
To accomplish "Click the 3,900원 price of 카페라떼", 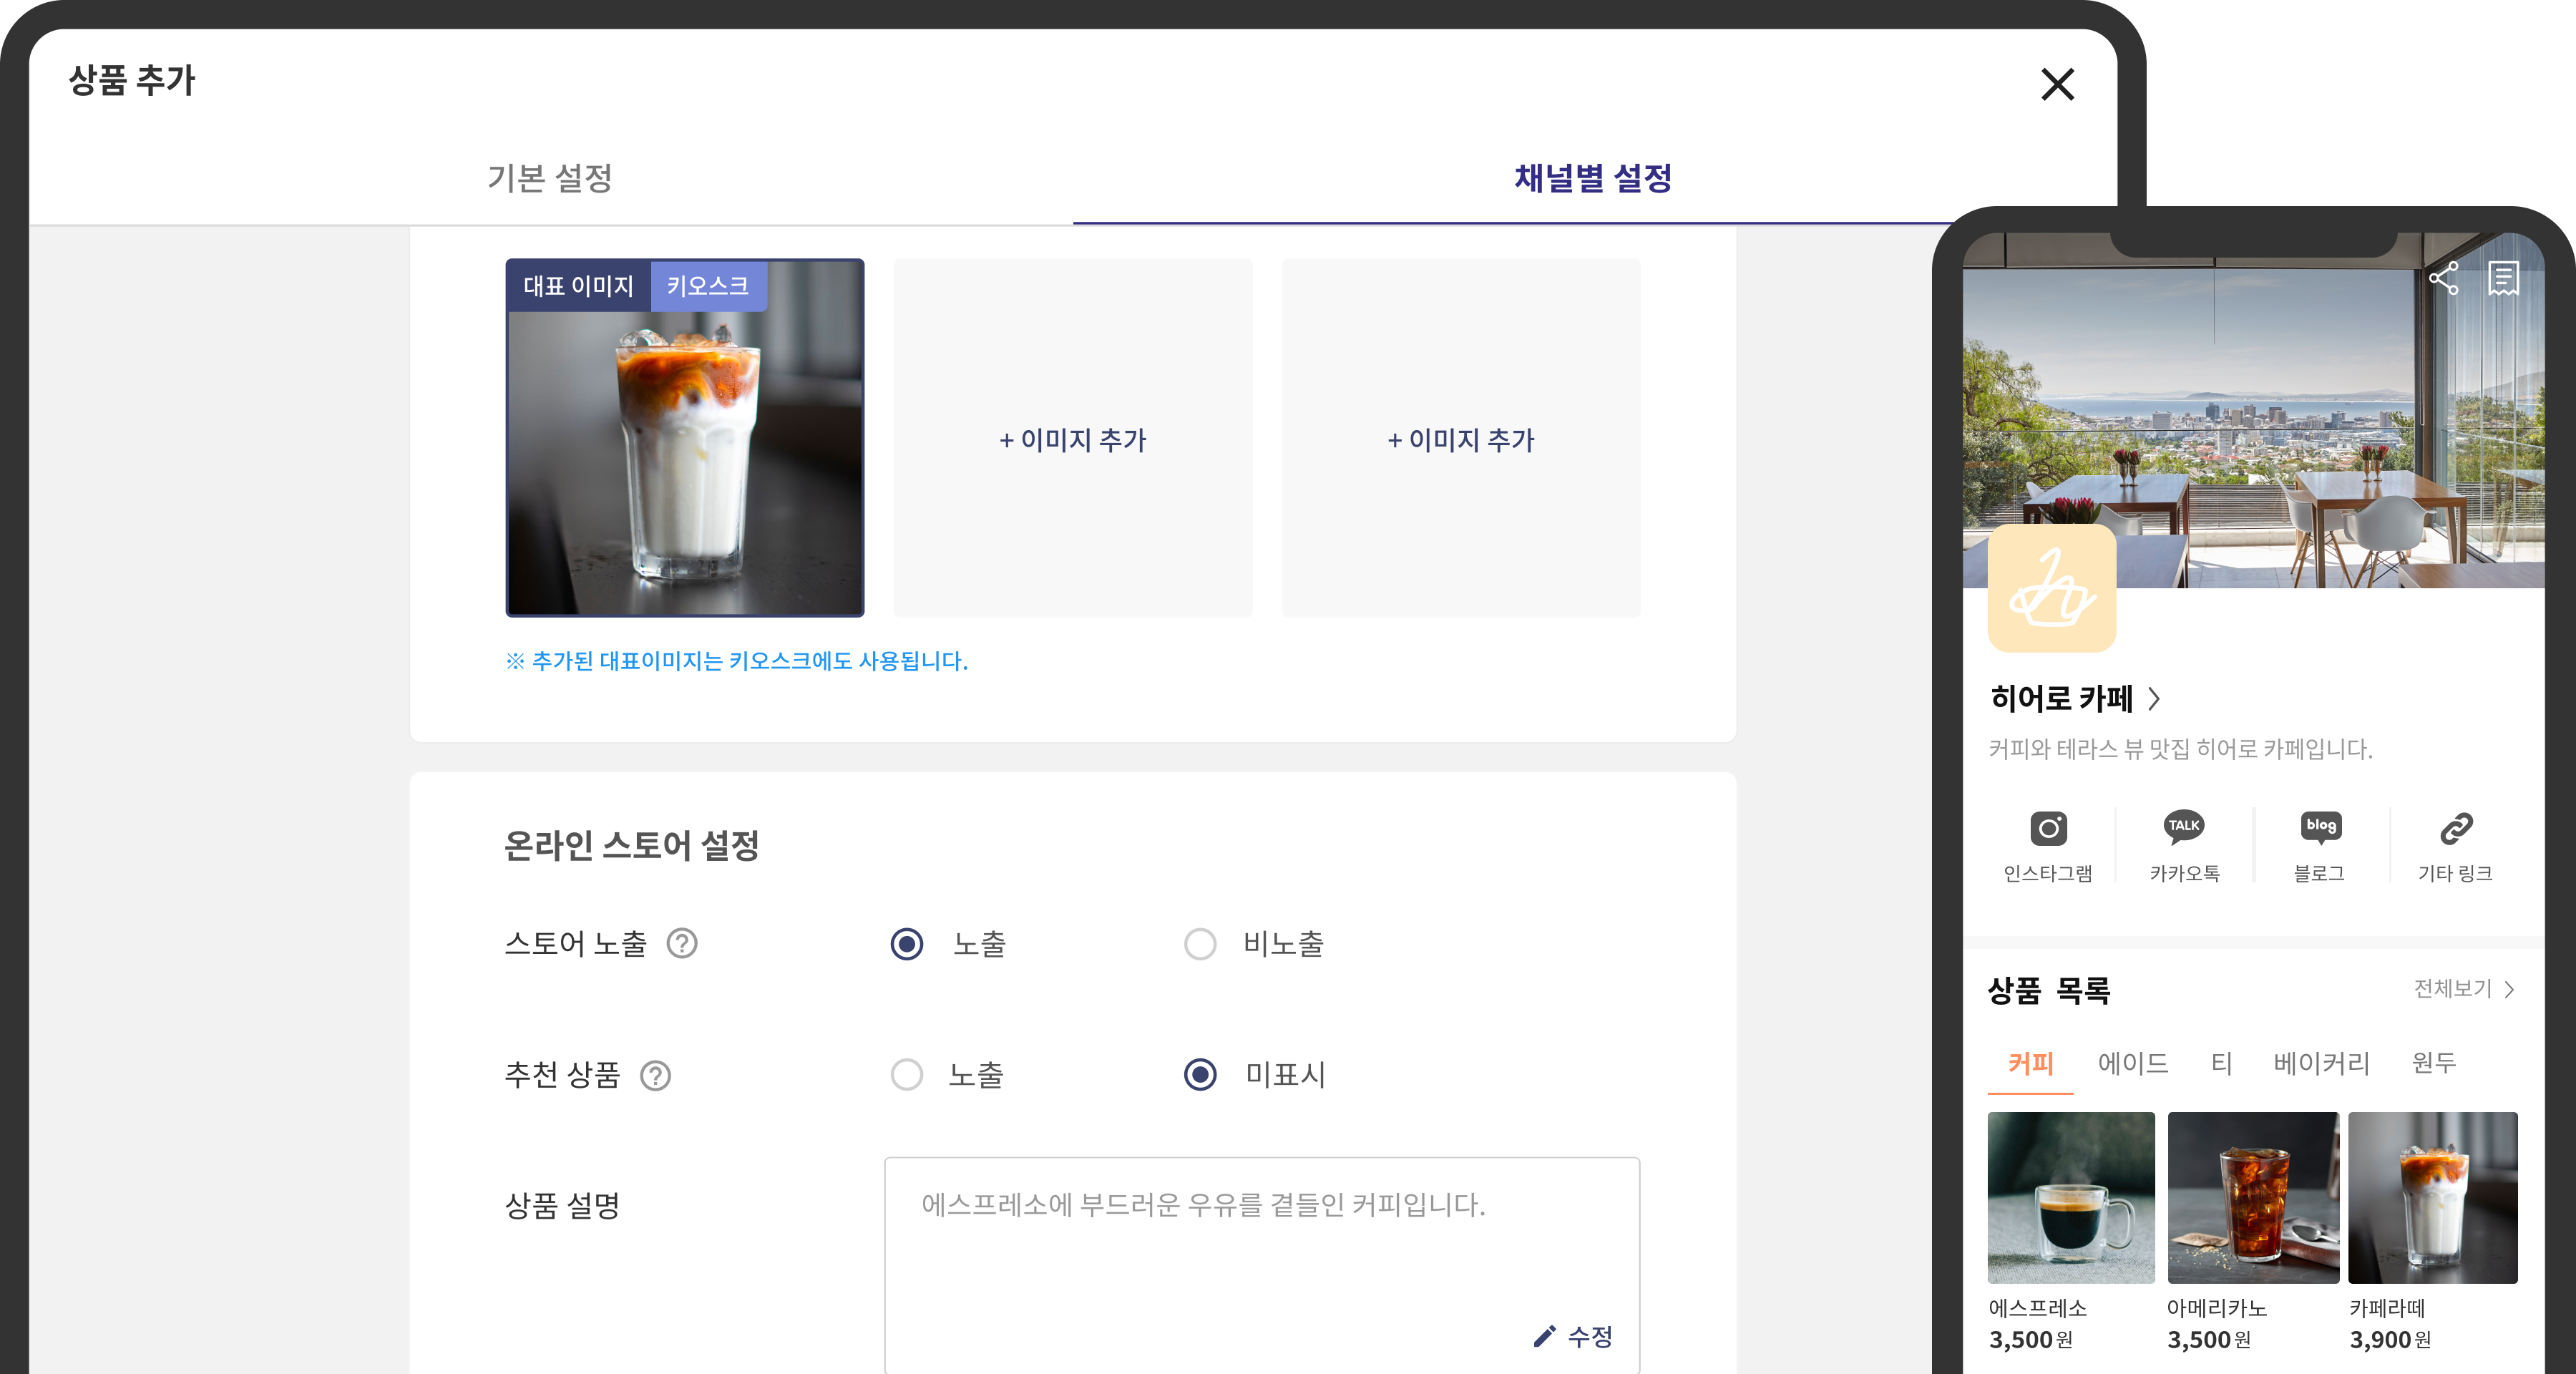I will (2390, 1340).
